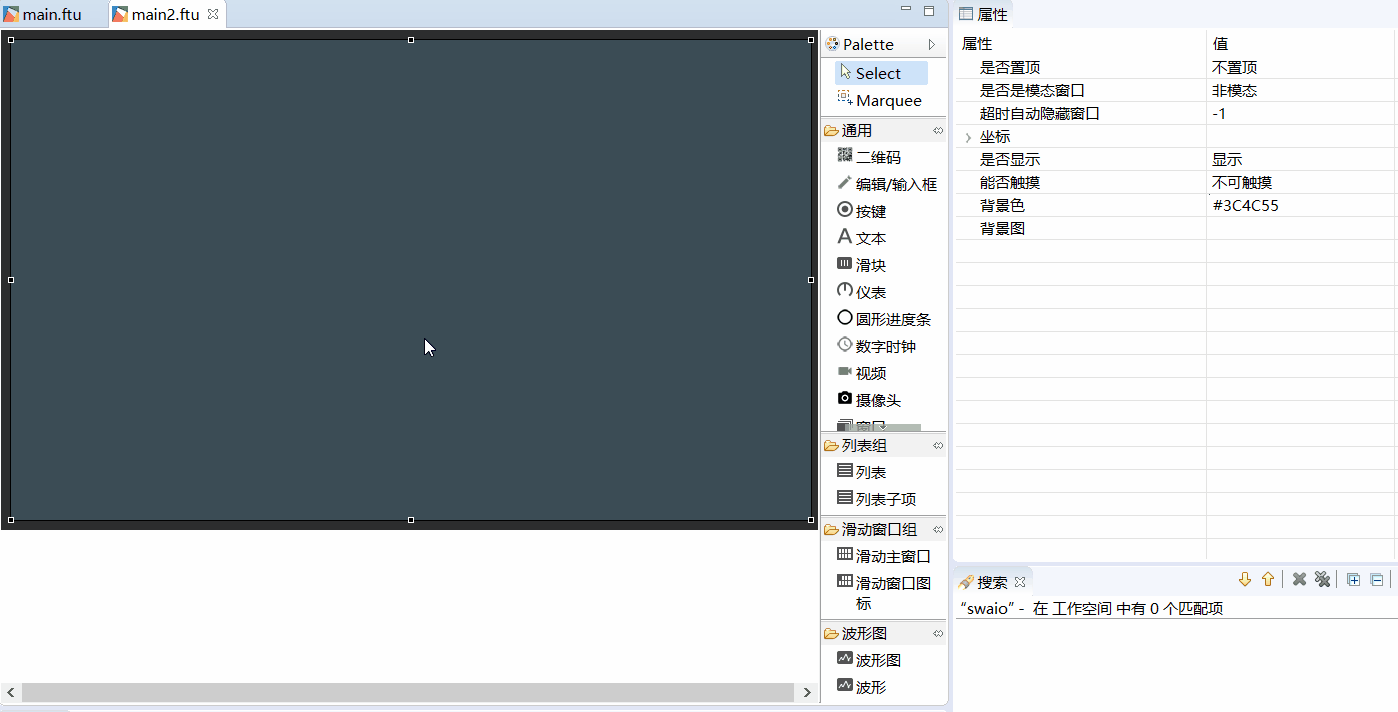Pin the 通用 drawer open
Viewport: 1398px width, 712px height.
(x=938, y=131)
